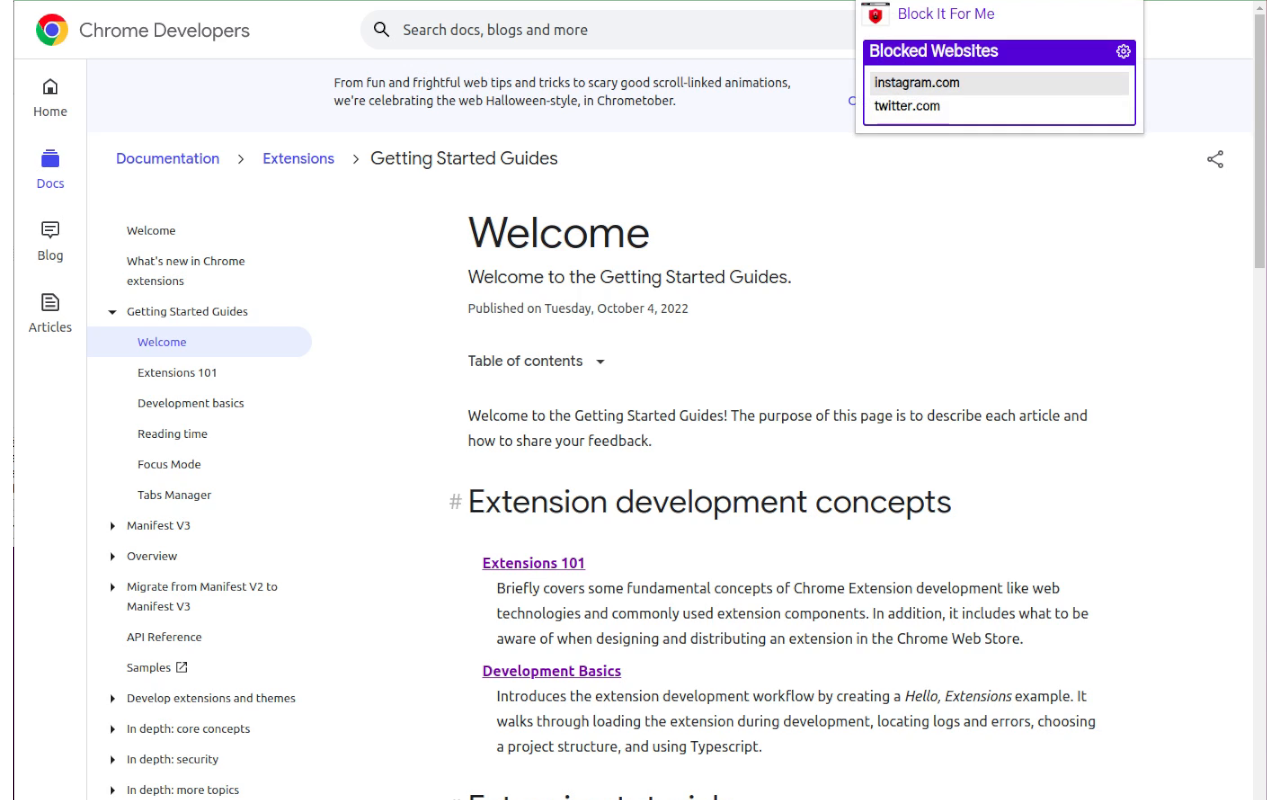The height and width of the screenshot is (800, 1280).
Task: Click the external link icon beside Samples
Action: pos(181,667)
